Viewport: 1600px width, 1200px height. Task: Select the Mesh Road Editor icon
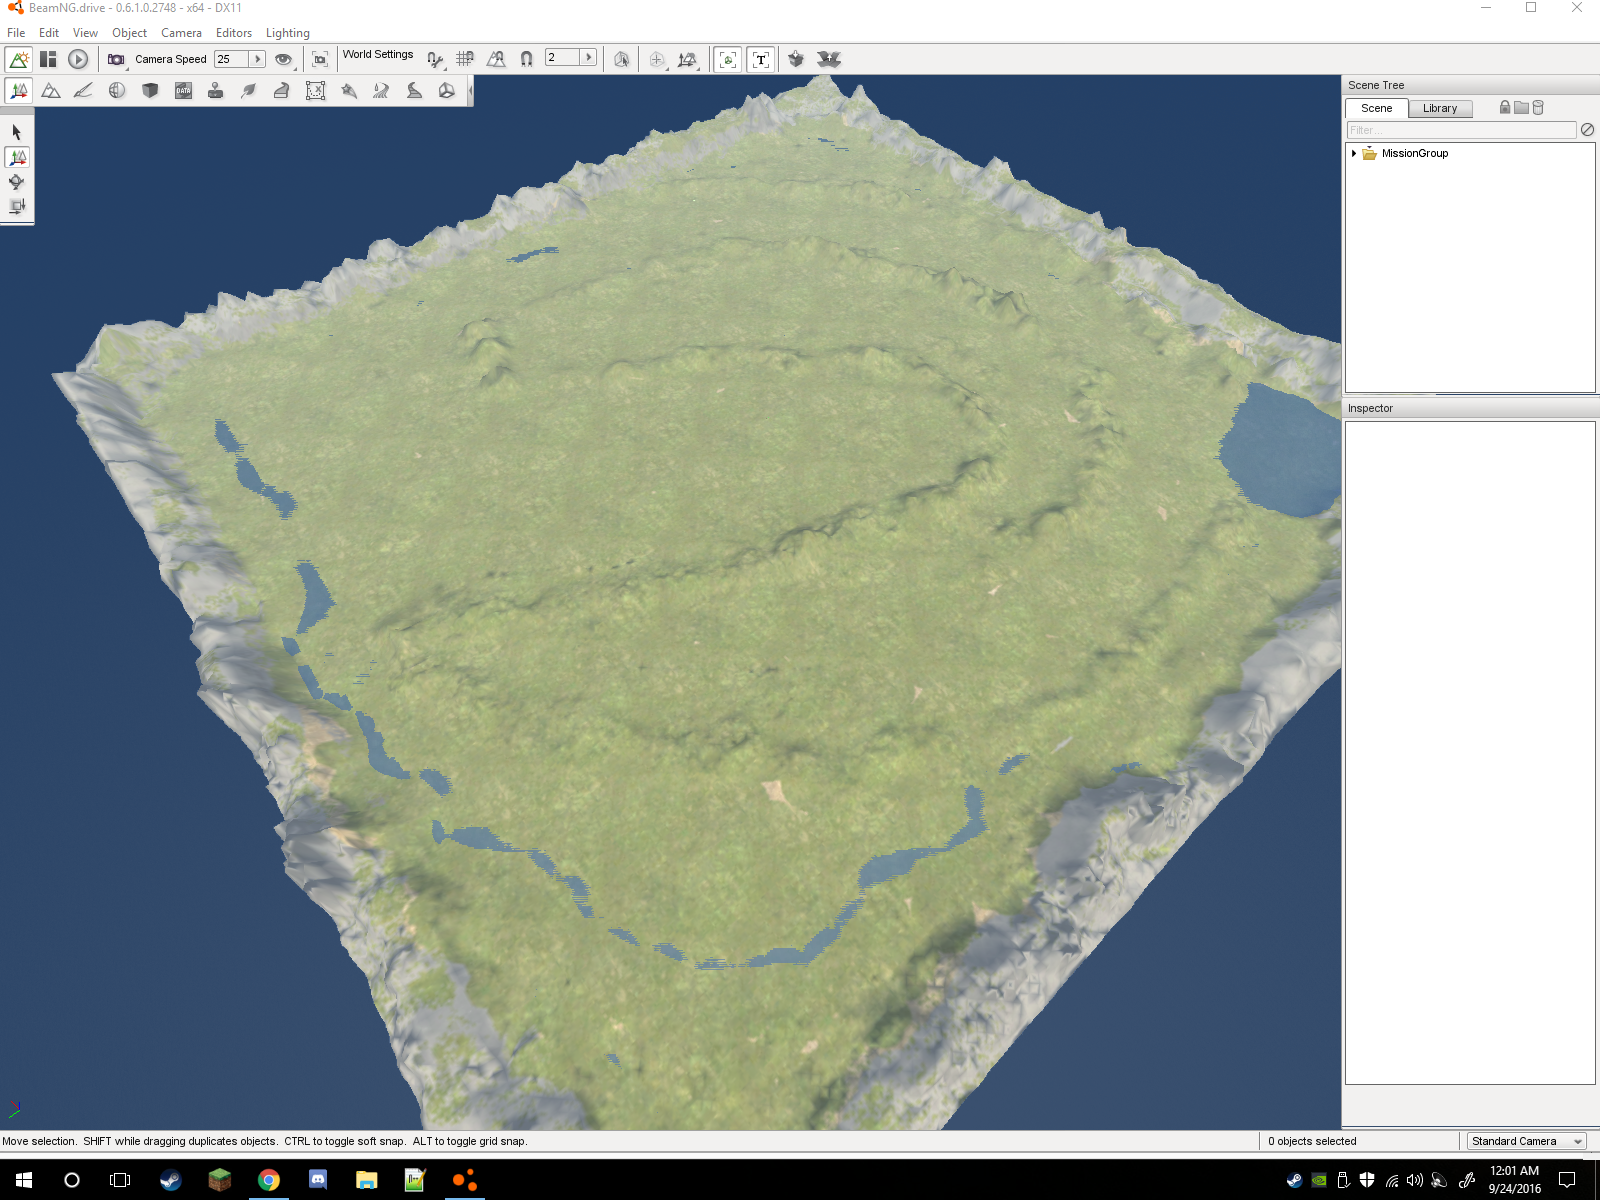click(x=281, y=91)
